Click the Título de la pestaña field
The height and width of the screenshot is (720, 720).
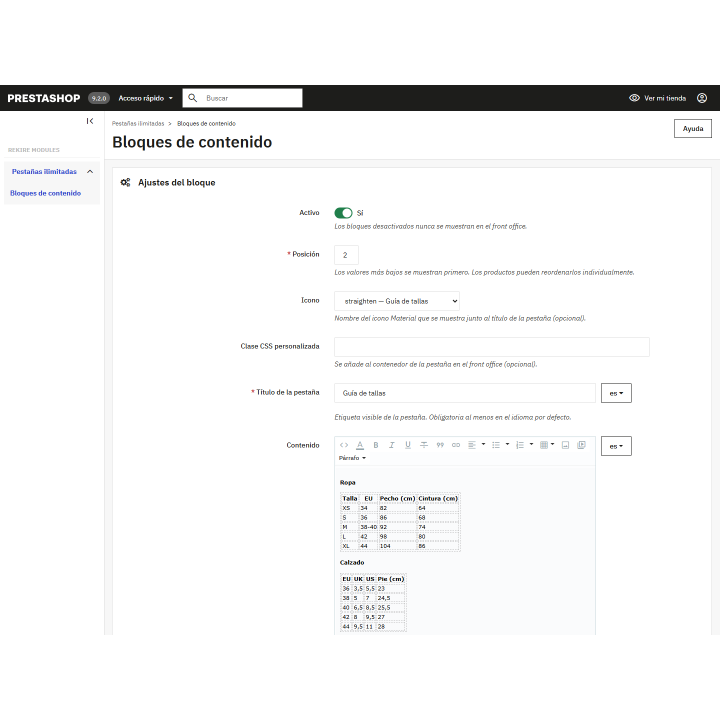coord(465,393)
